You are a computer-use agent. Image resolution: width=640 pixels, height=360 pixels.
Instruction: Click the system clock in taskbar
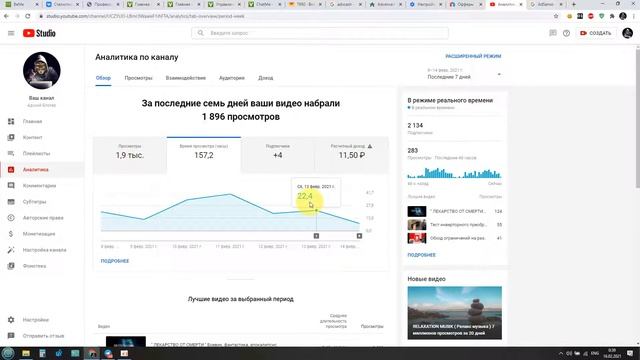[612, 353]
